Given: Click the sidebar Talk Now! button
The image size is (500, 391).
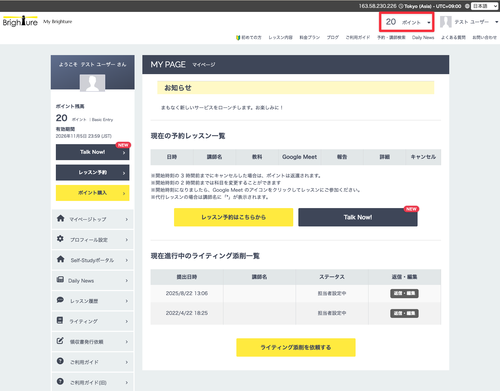Looking at the screenshot, I should click(93, 152).
